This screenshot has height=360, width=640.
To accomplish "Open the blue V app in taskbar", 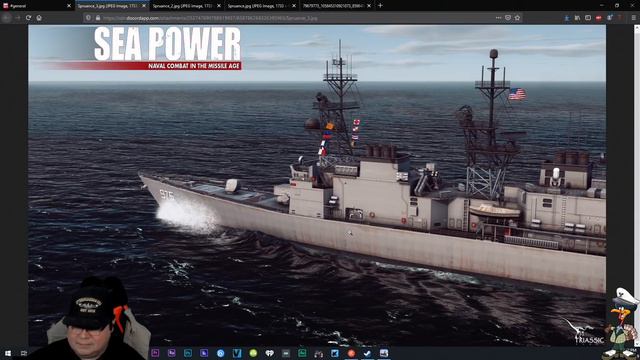I will coord(237,353).
